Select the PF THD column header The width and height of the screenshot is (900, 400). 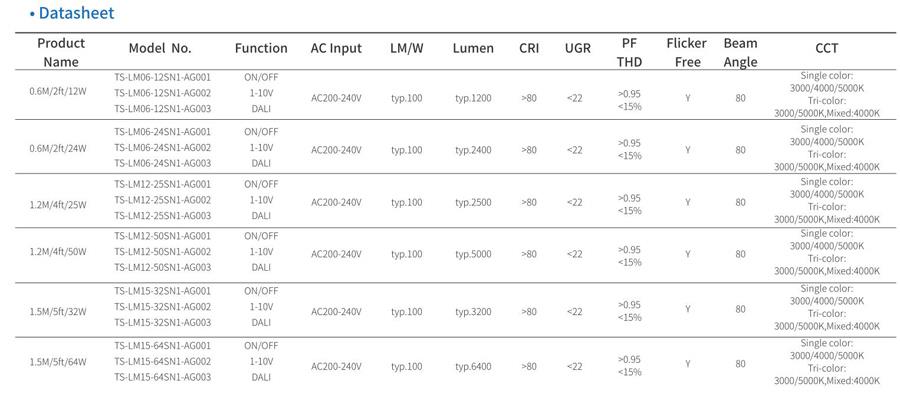click(x=629, y=52)
